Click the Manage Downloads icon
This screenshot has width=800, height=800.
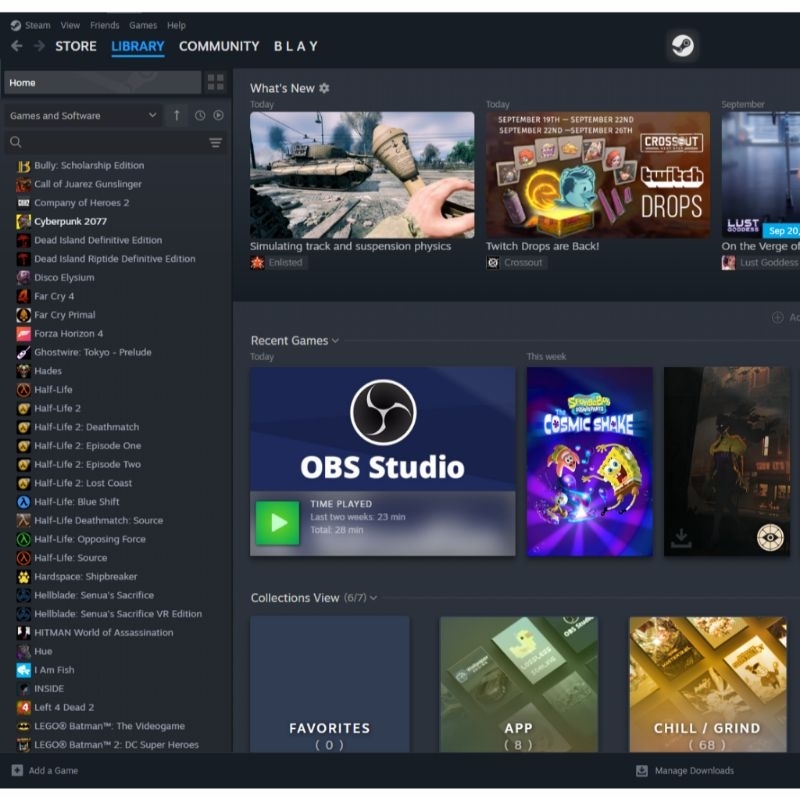[642, 770]
